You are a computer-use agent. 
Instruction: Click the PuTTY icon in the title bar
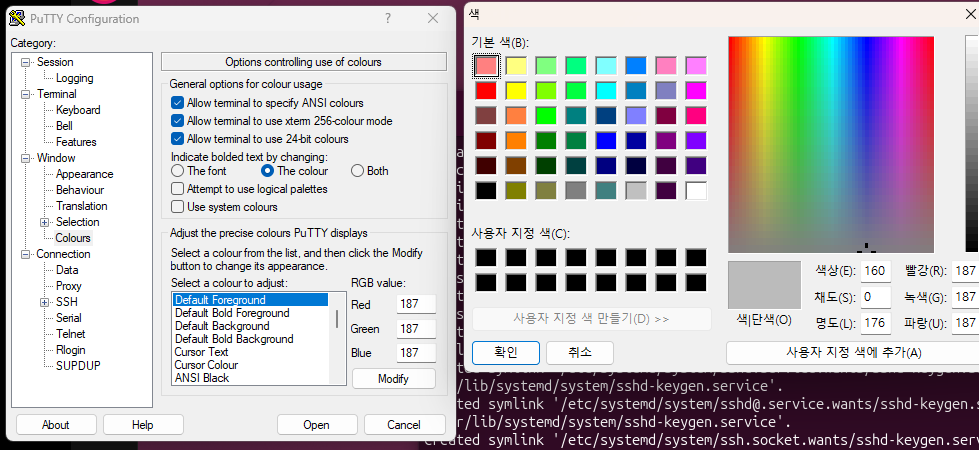[x=18, y=18]
